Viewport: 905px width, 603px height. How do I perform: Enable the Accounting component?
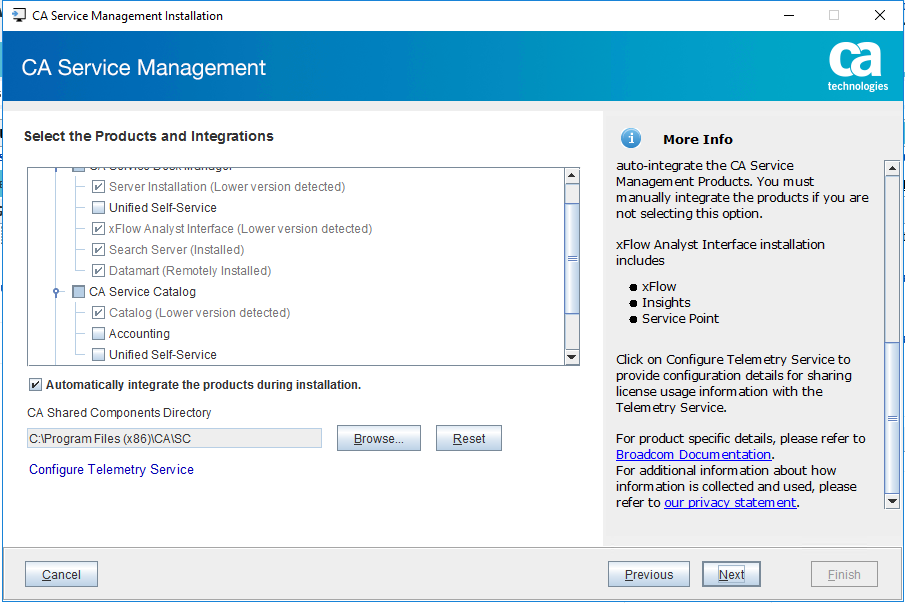click(98, 333)
